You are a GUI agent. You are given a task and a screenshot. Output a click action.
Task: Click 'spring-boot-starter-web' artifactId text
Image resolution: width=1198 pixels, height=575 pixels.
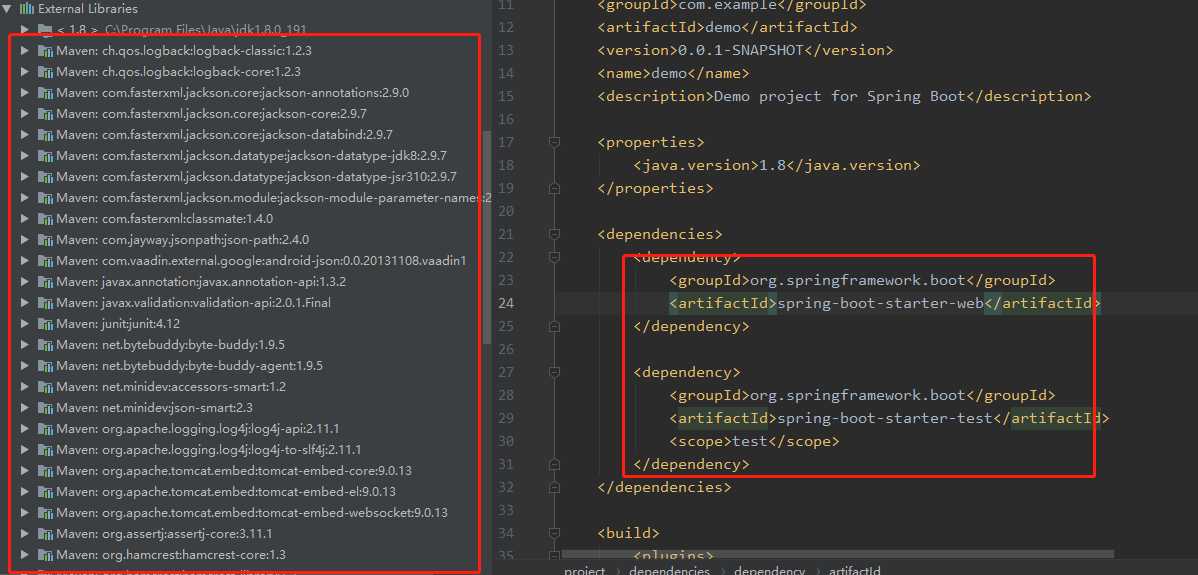click(880, 303)
